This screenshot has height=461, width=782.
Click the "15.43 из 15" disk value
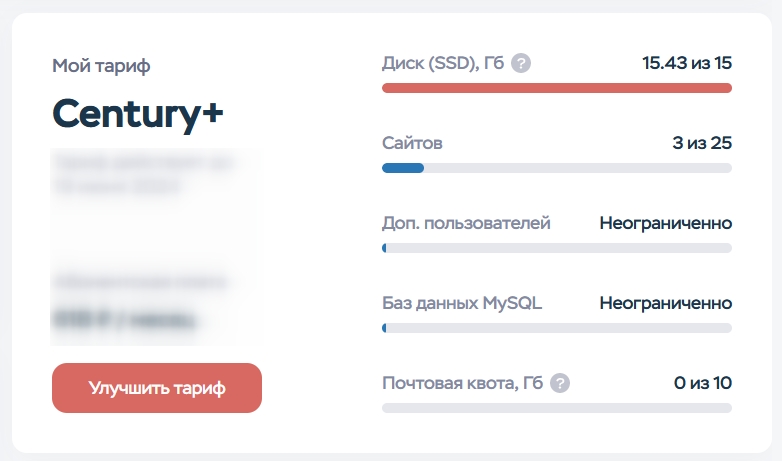[687, 63]
